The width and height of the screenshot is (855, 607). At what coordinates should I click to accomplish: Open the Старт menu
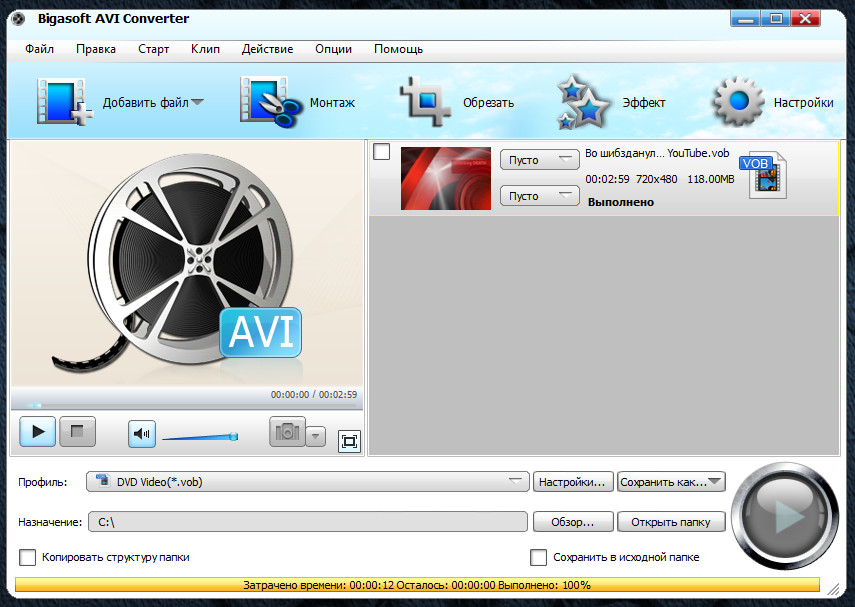coord(153,49)
